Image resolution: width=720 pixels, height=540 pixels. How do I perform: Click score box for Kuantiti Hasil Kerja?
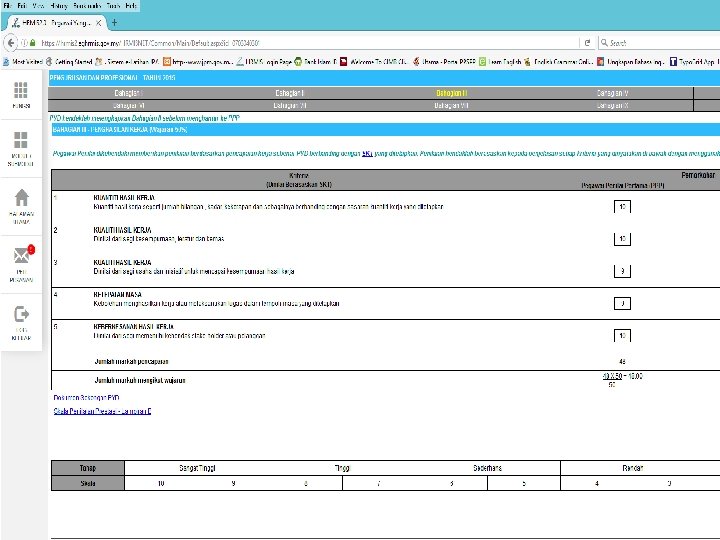tap(622, 207)
